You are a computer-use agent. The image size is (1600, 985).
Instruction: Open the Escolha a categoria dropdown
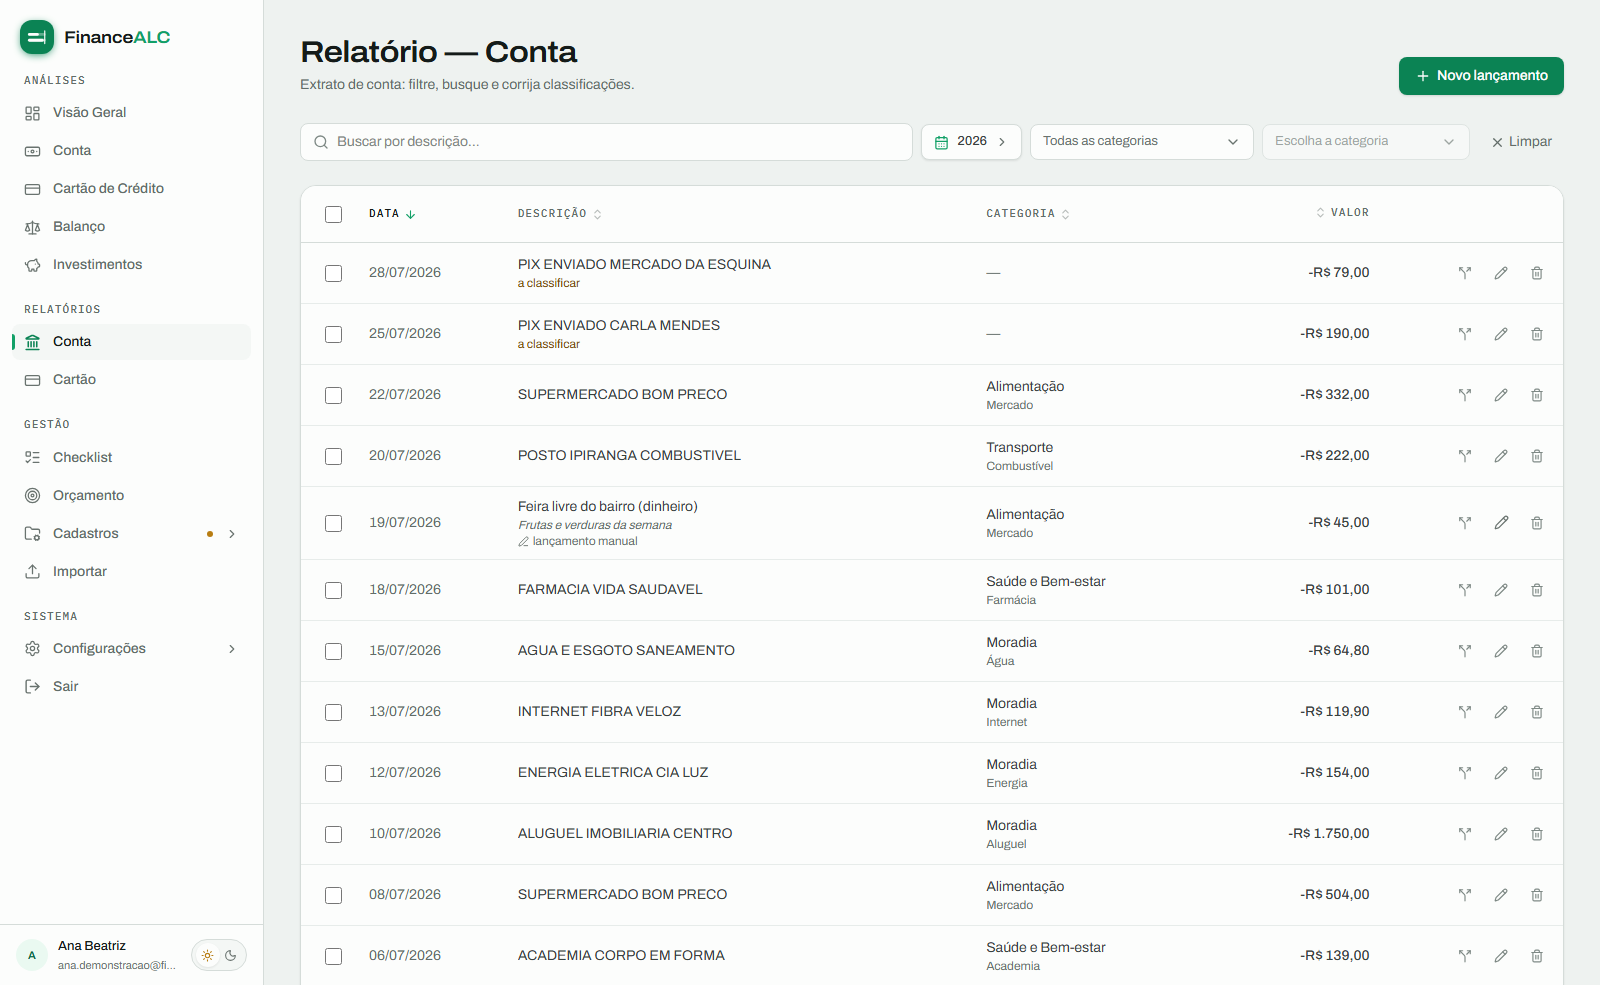click(1365, 142)
